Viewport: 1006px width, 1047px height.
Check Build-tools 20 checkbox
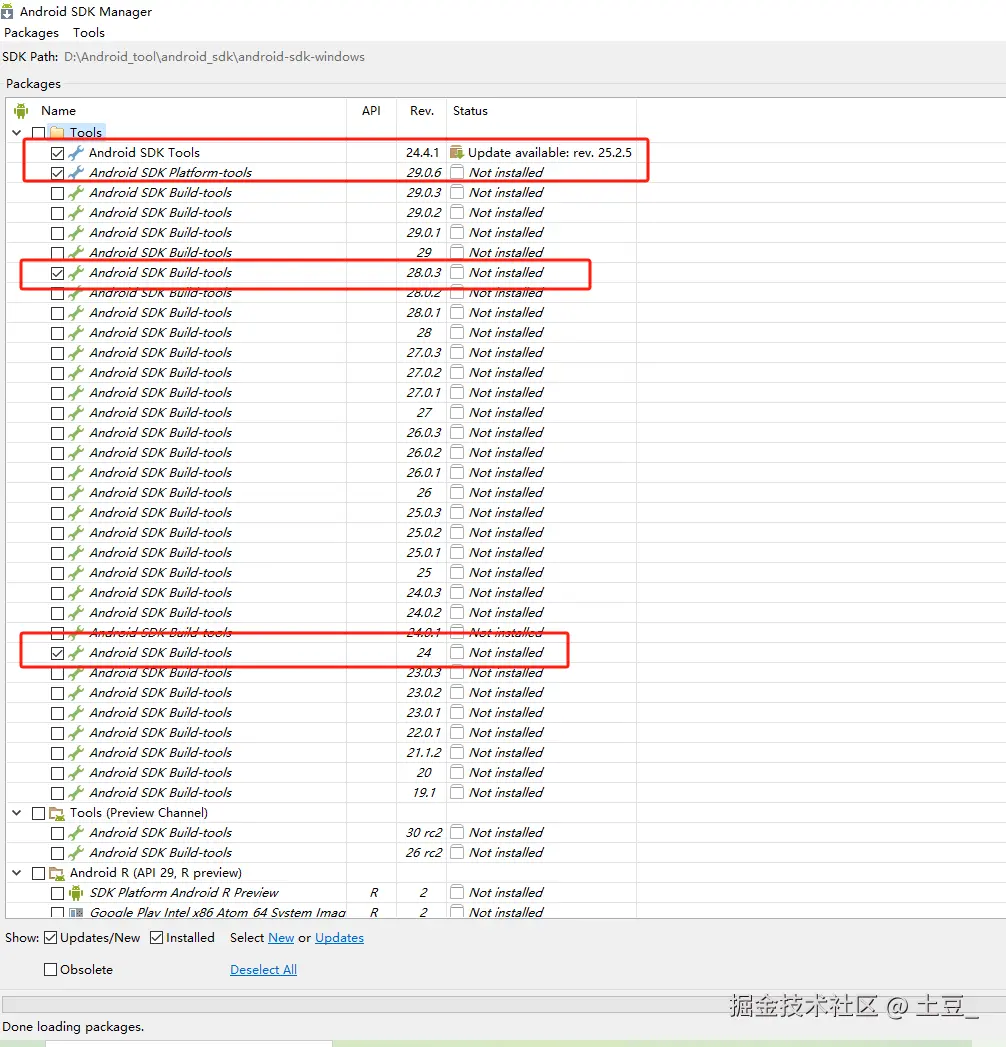[x=57, y=773]
